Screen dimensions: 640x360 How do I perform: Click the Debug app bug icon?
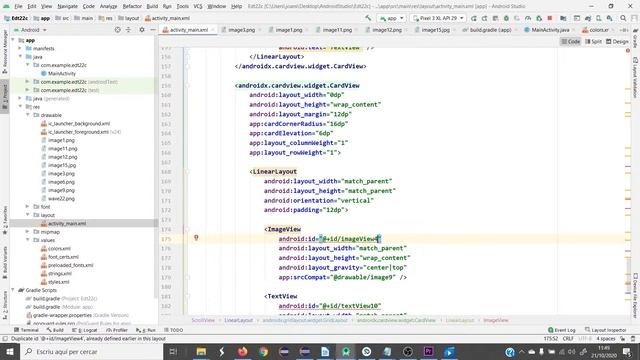click(506, 18)
